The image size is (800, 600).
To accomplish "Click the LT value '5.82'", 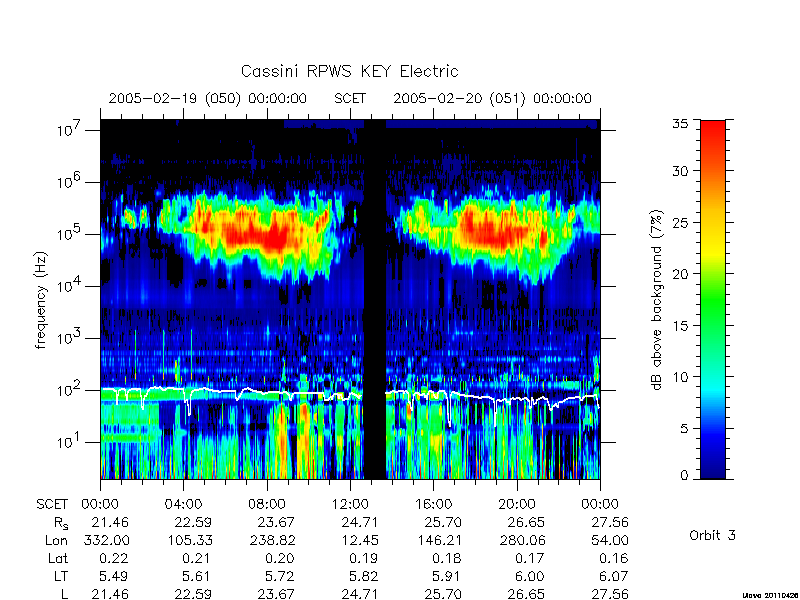I will coord(363,577).
